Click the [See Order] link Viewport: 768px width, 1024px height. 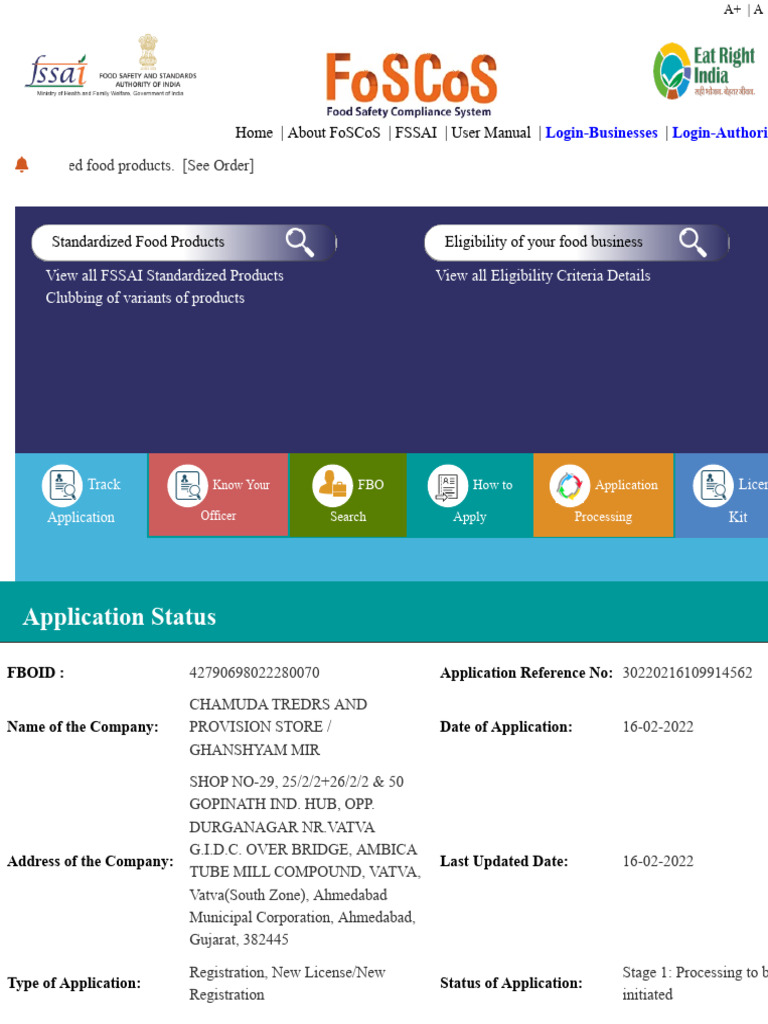218,165
